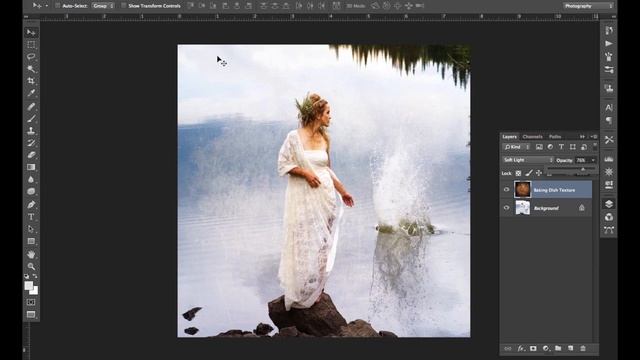The image size is (640, 360).
Task: Select the Eyedropper tool
Action: (x=31, y=93)
